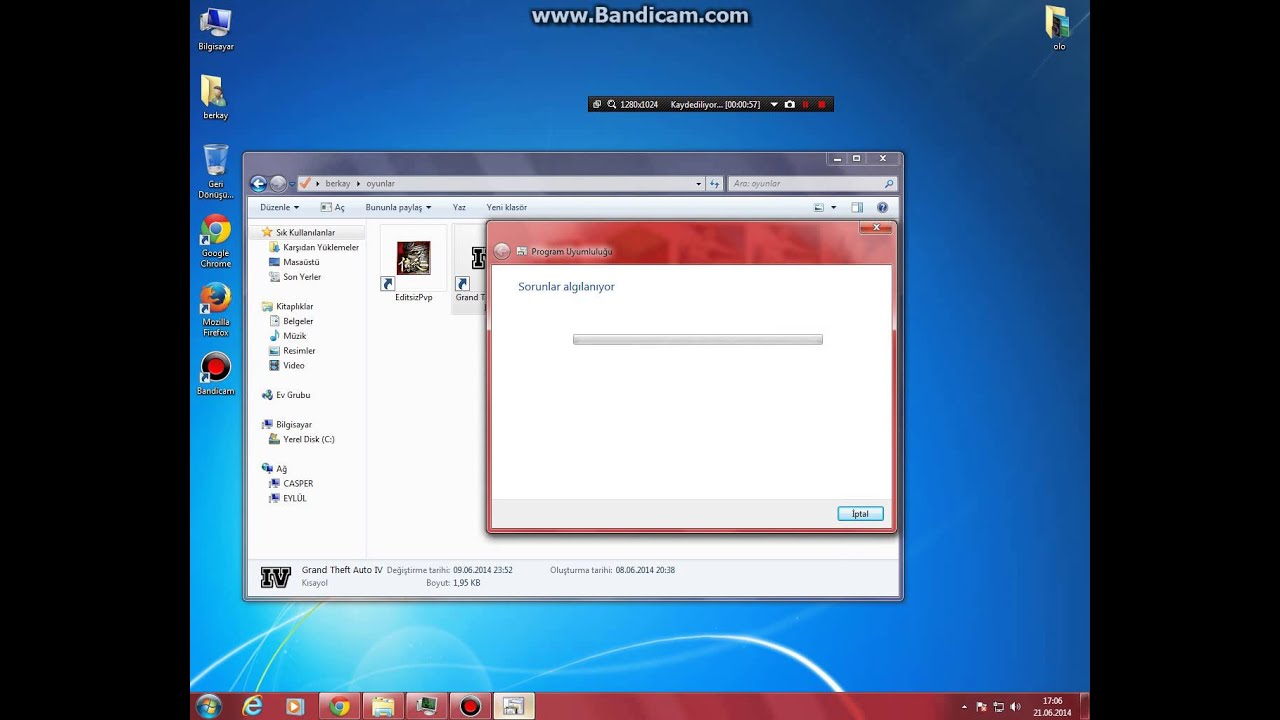Open the Geri Dönüşüm recycle bin

215,172
